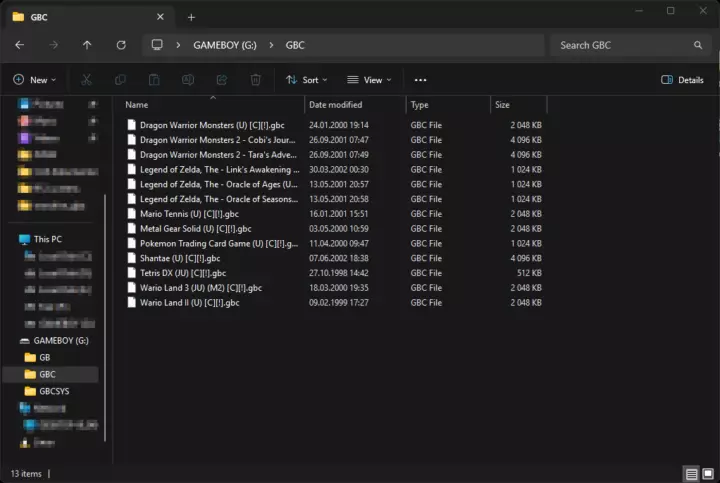Refresh the GBC folder view
This screenshot has width=720, height=483.
(x=121, y=45)
